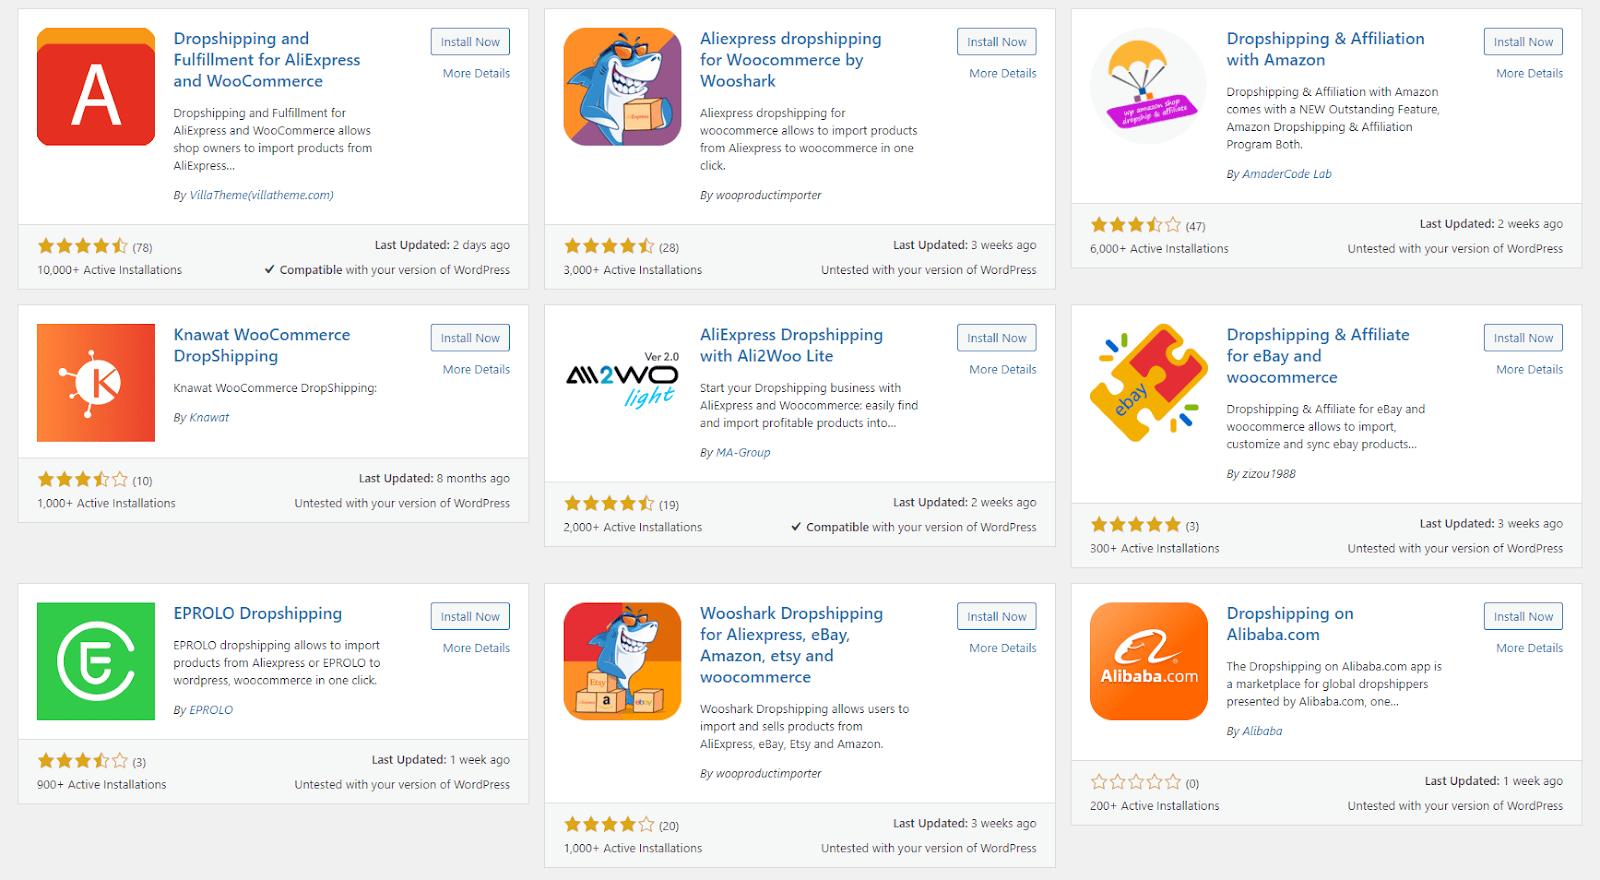Click the Wooshark shark icon with stacked boxes
1600x880 pixels.
(x=622, y=661)
